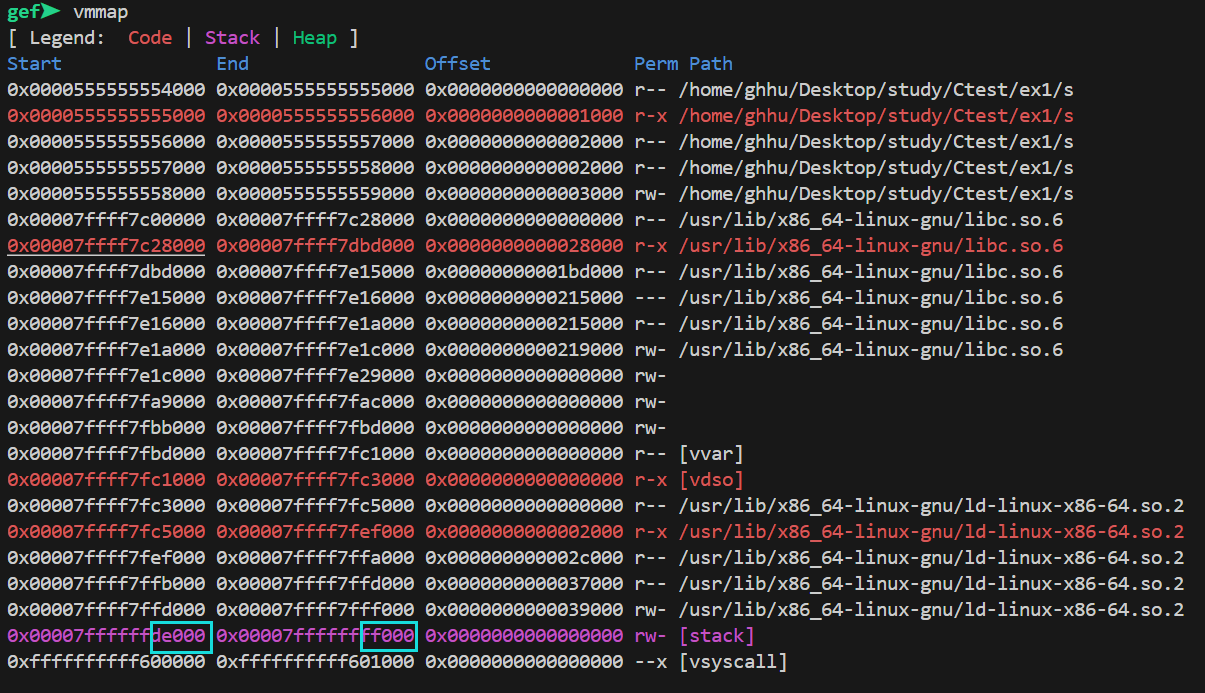Select start address 0x00007ffff7fbb000
The image size is (1205, 693).
[x=106, y=428]
